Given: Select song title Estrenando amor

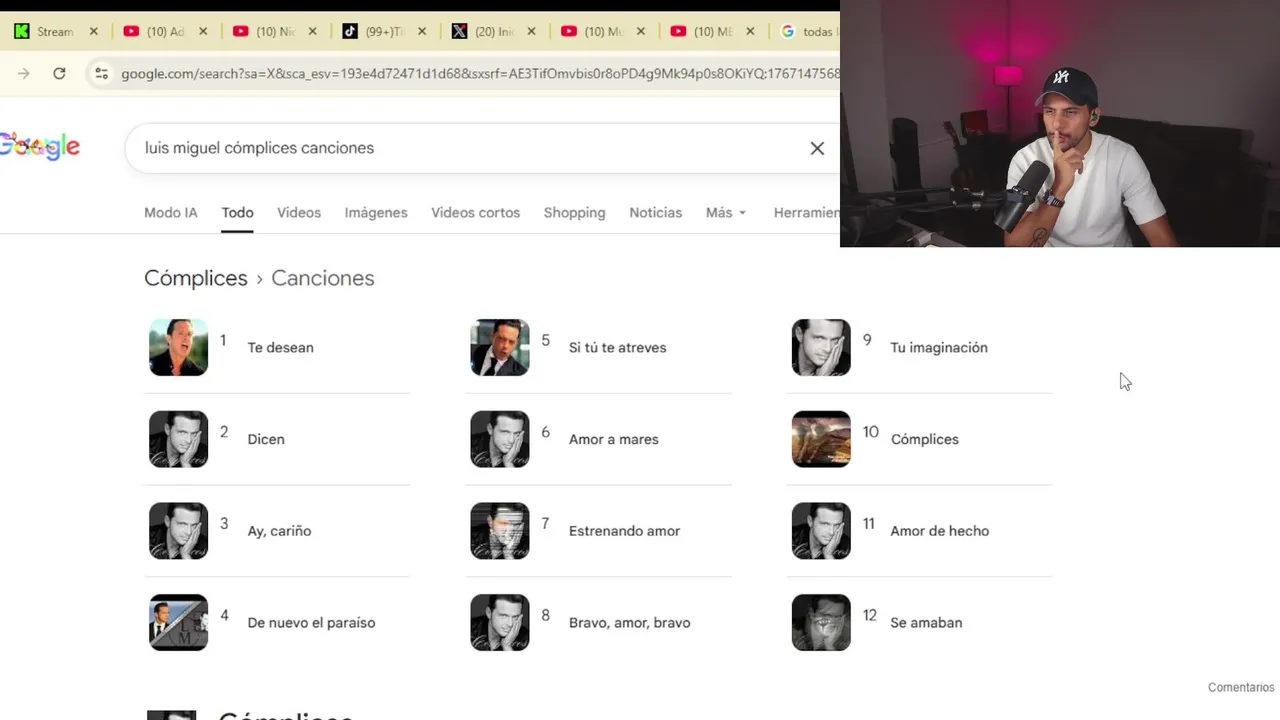Looking at the screenshot, I should 624,531.
